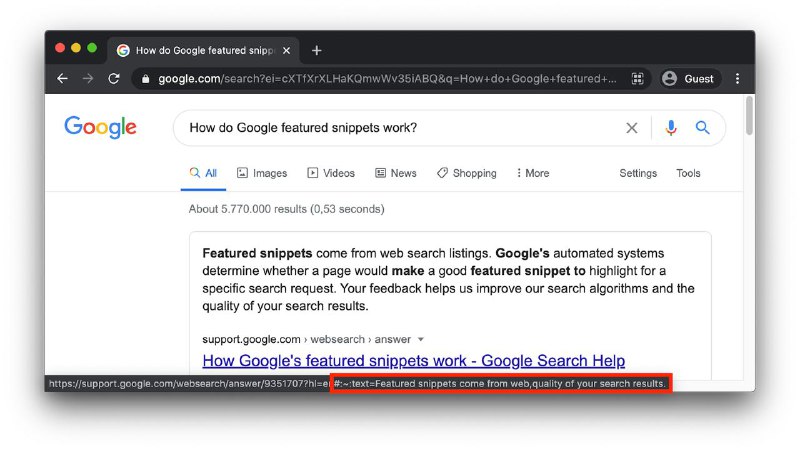Screen dimensions: 800x451
Task: Expand the More search options
Action: tap(533, 173)
